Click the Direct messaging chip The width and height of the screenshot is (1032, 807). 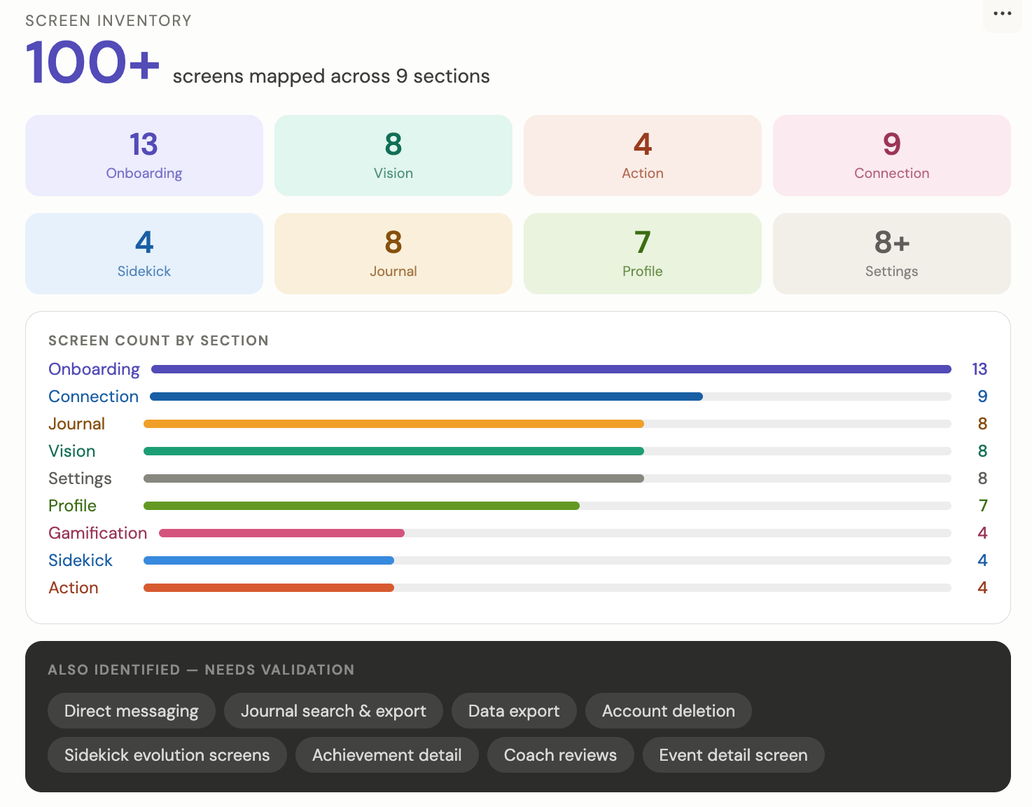pyautogui.click(x=132, y=711)
